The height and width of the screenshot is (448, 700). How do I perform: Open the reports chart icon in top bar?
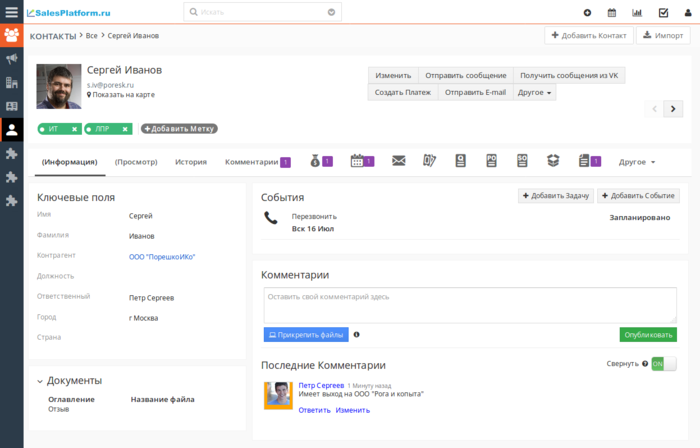[x=637, y=12]
